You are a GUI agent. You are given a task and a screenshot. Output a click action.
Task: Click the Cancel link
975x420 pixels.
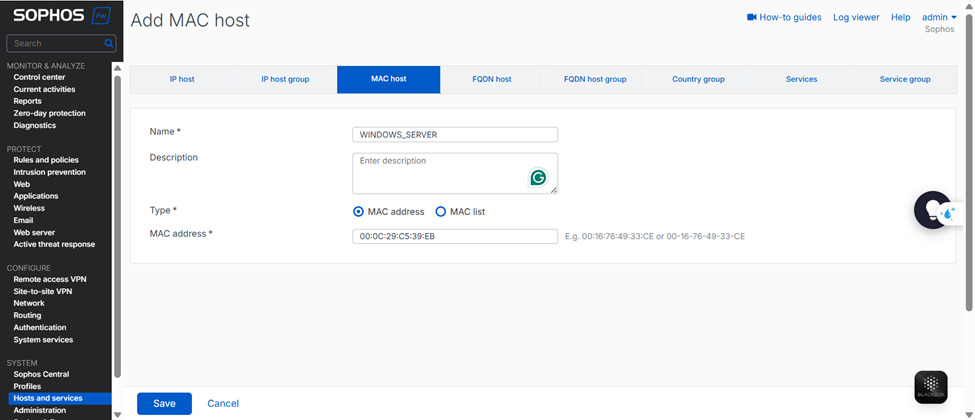pos(223,403)
